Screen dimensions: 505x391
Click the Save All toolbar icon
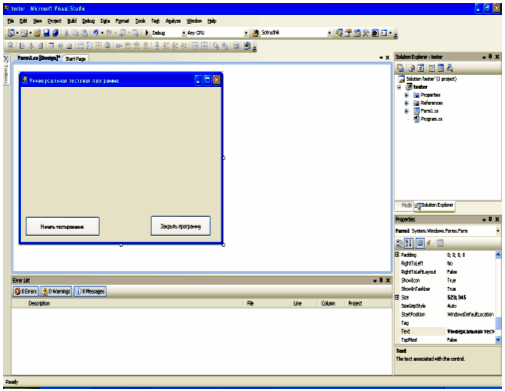[x=55, y=33]
